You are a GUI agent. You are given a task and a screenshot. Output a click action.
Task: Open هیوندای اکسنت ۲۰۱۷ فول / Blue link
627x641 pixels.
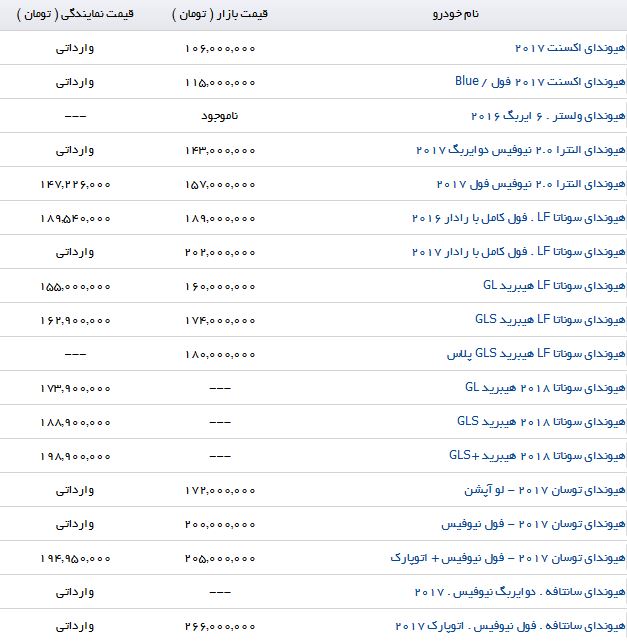(540, 82)
